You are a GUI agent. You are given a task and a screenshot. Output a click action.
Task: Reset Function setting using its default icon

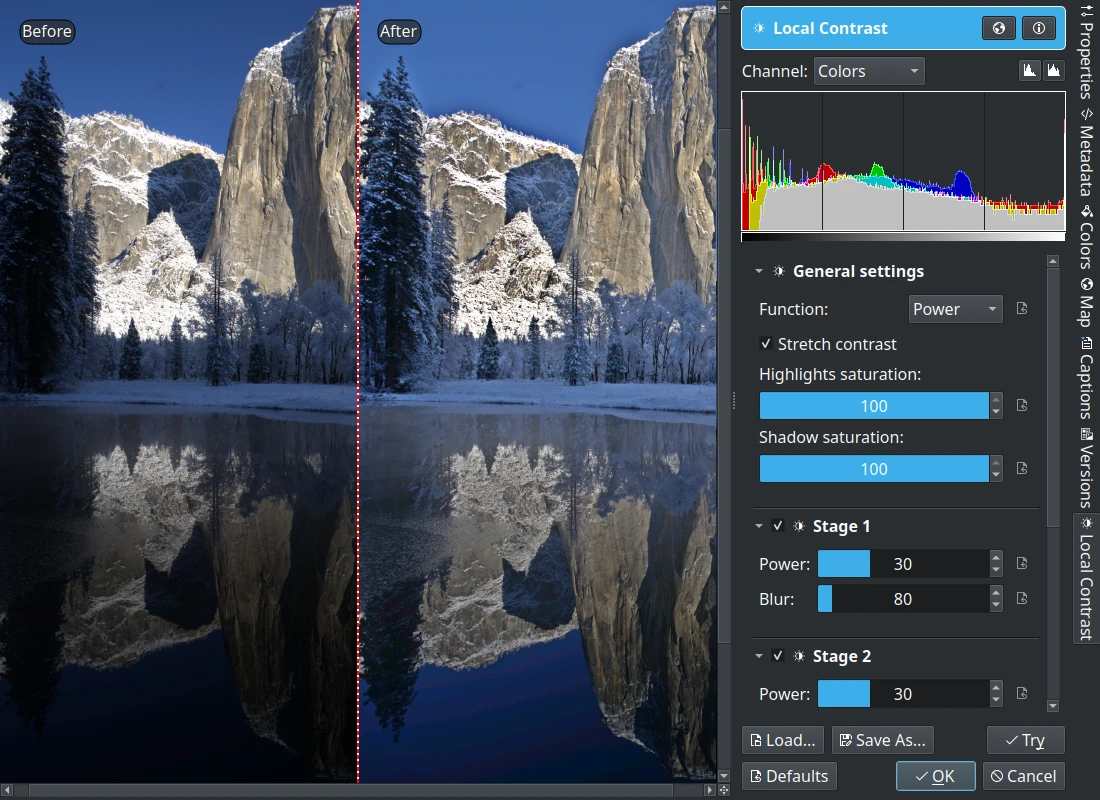[1022, 309]
